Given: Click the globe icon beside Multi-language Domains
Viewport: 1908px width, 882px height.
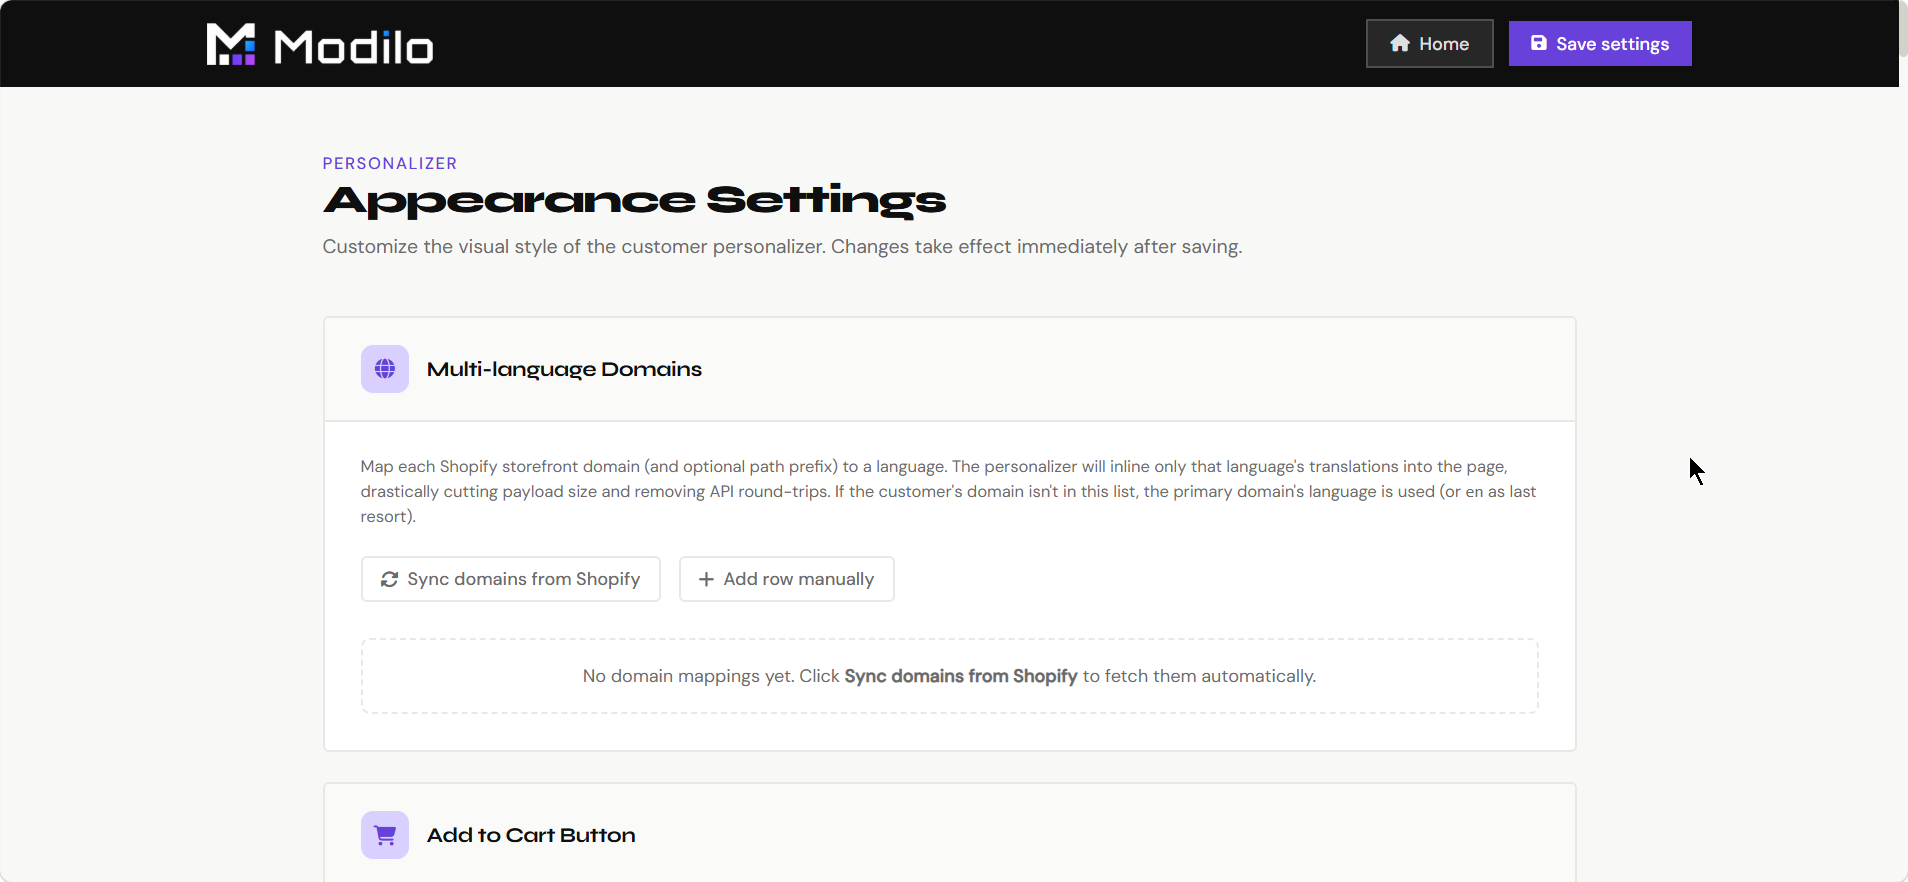Looking at the screenshot, I should (385, 369).
